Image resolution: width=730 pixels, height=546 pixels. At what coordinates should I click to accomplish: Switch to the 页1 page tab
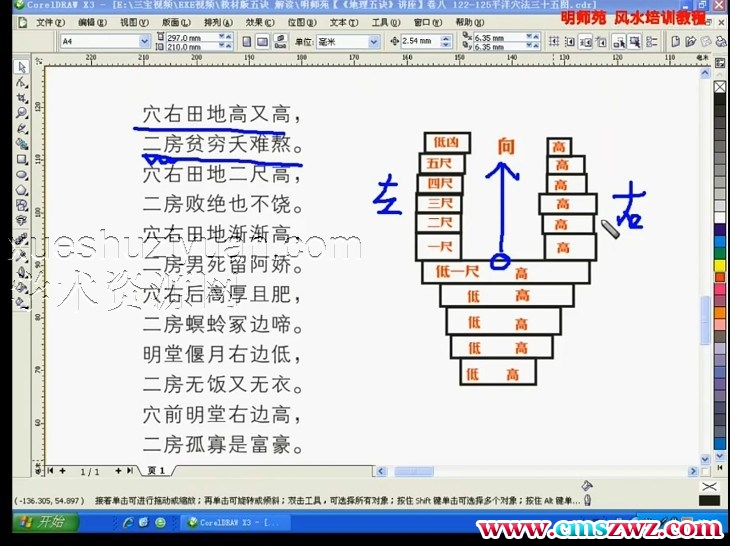pyautogui.click(x=157, y=471)
